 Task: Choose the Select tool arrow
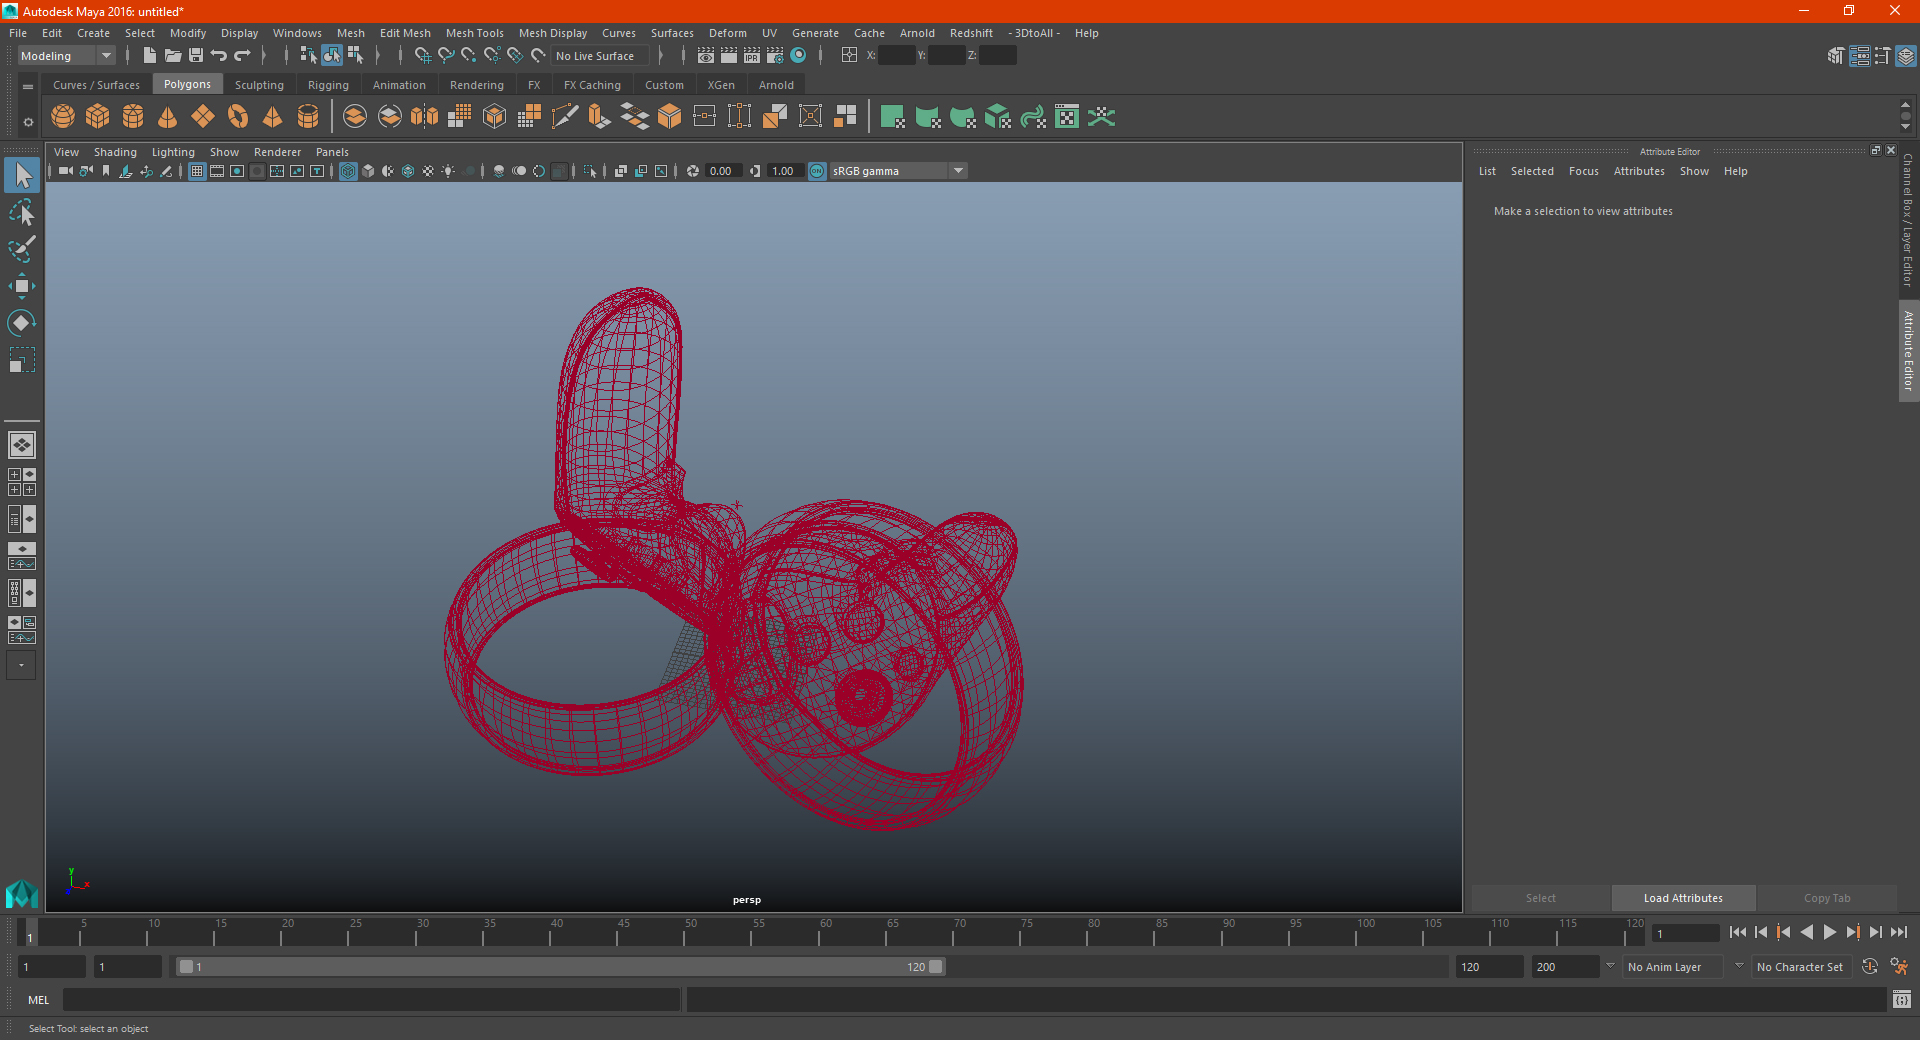[22, 175]
